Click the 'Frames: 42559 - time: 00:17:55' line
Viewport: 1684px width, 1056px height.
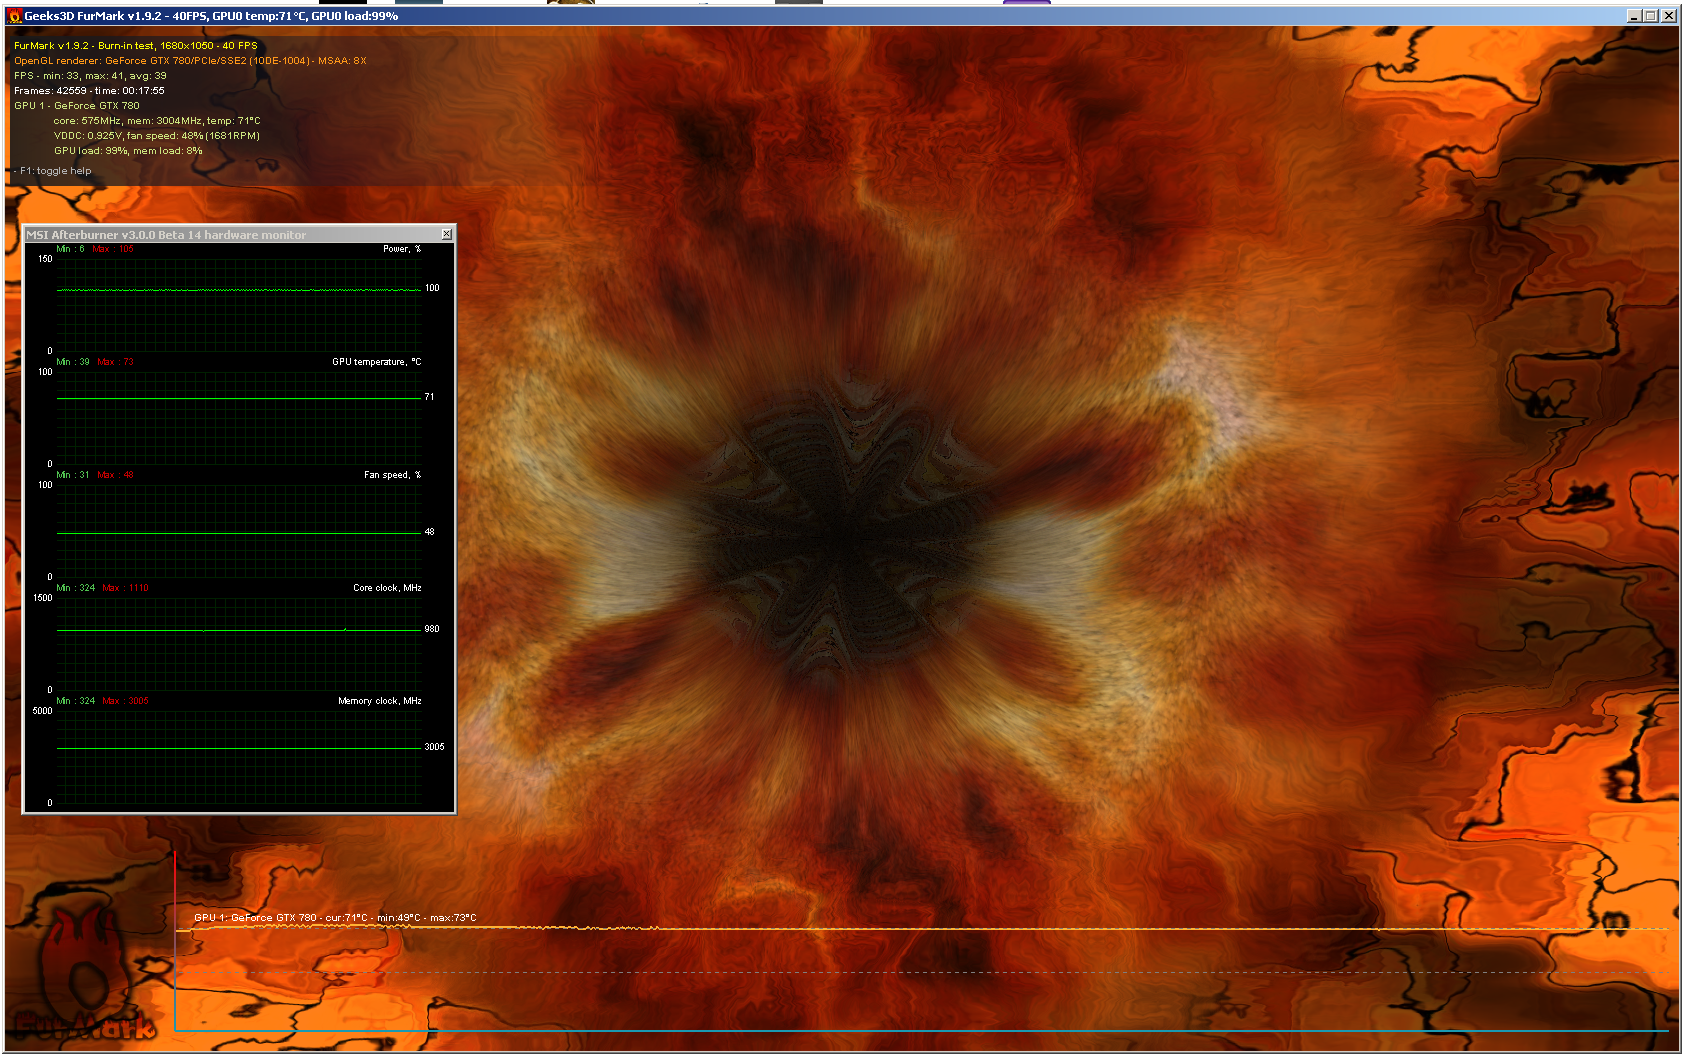point(89,91)
